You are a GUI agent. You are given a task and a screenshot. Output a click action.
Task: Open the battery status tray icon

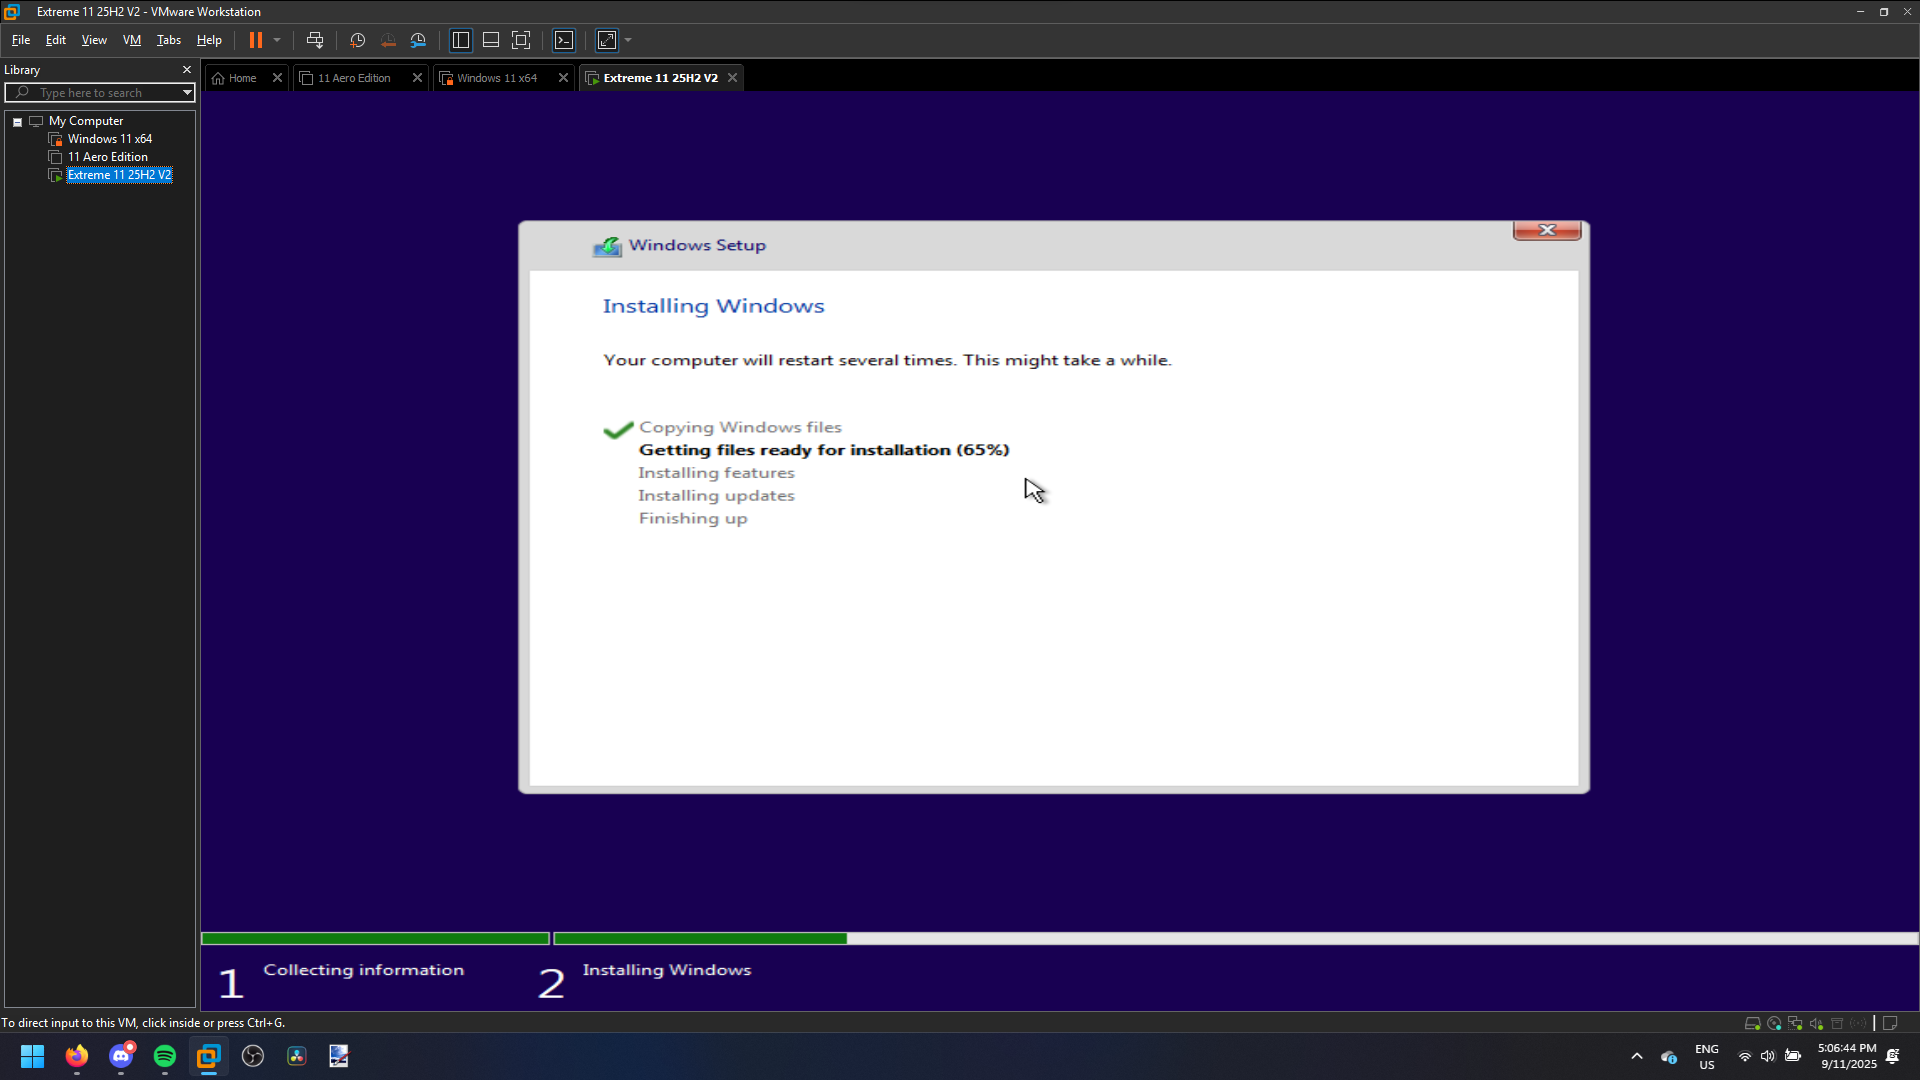coord(1793,1056)
